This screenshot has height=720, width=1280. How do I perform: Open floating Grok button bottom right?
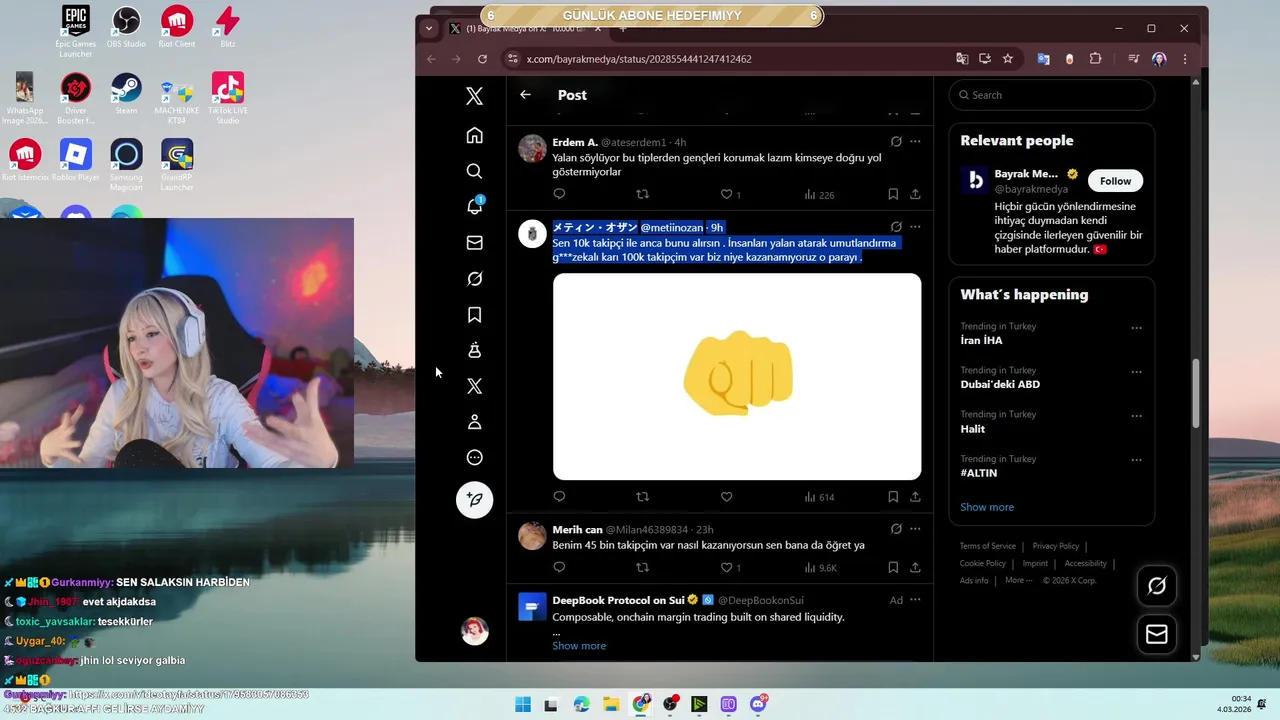[1157, 586]
